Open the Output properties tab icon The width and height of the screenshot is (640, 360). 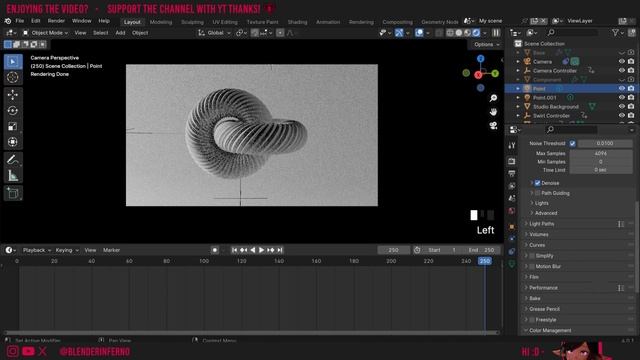pos(512,173)
